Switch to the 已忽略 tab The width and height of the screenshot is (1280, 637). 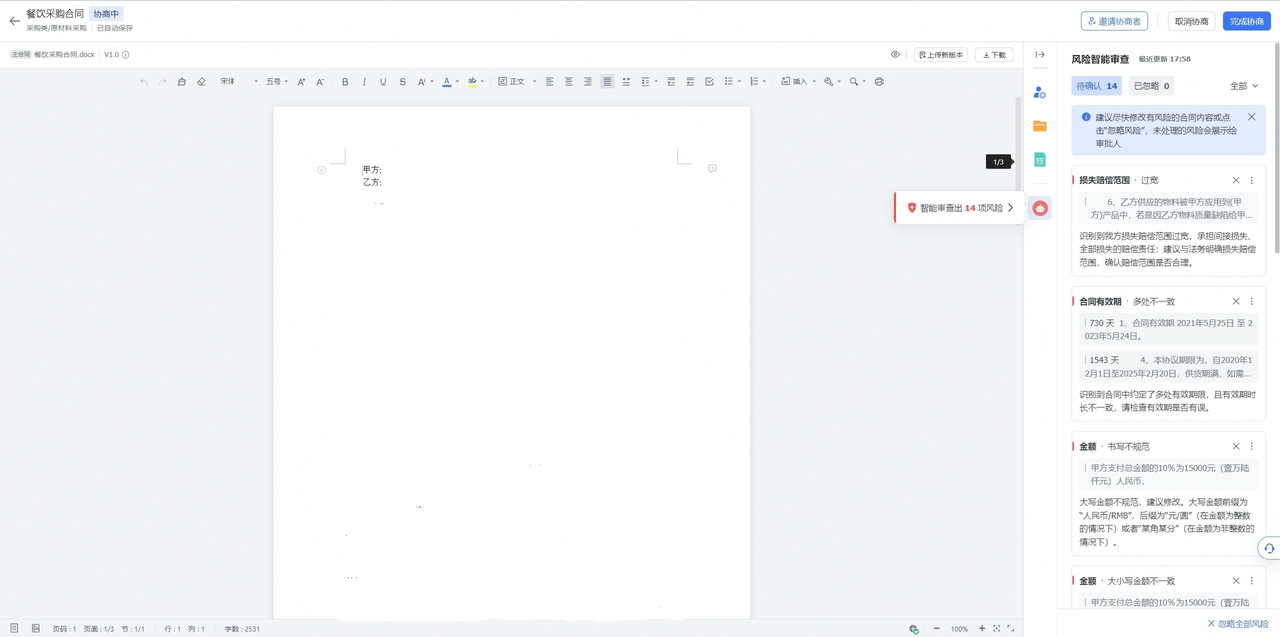coord(1151,86)
